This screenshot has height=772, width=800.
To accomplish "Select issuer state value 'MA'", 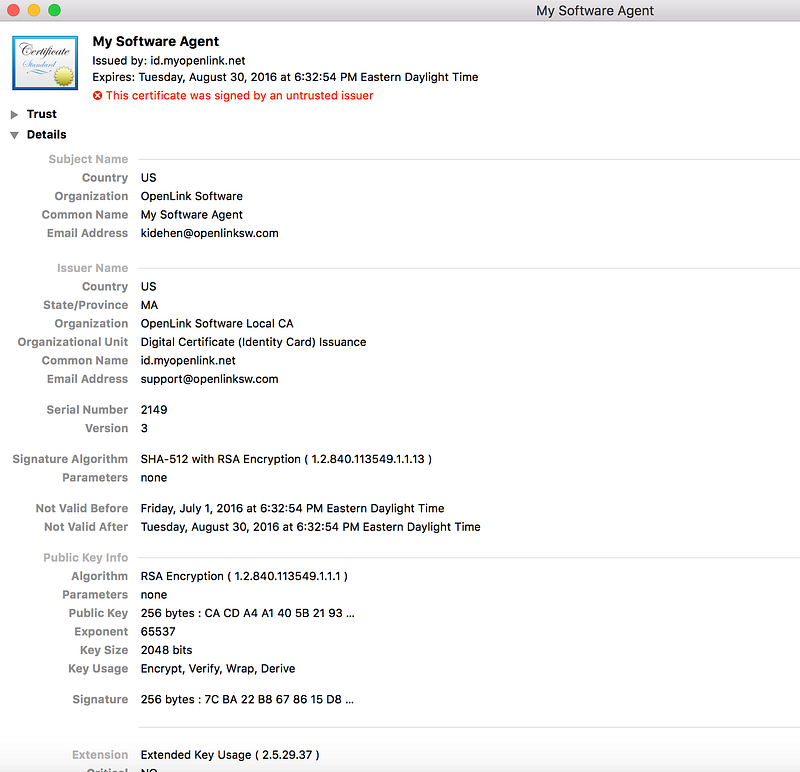I will pos(149,305).
